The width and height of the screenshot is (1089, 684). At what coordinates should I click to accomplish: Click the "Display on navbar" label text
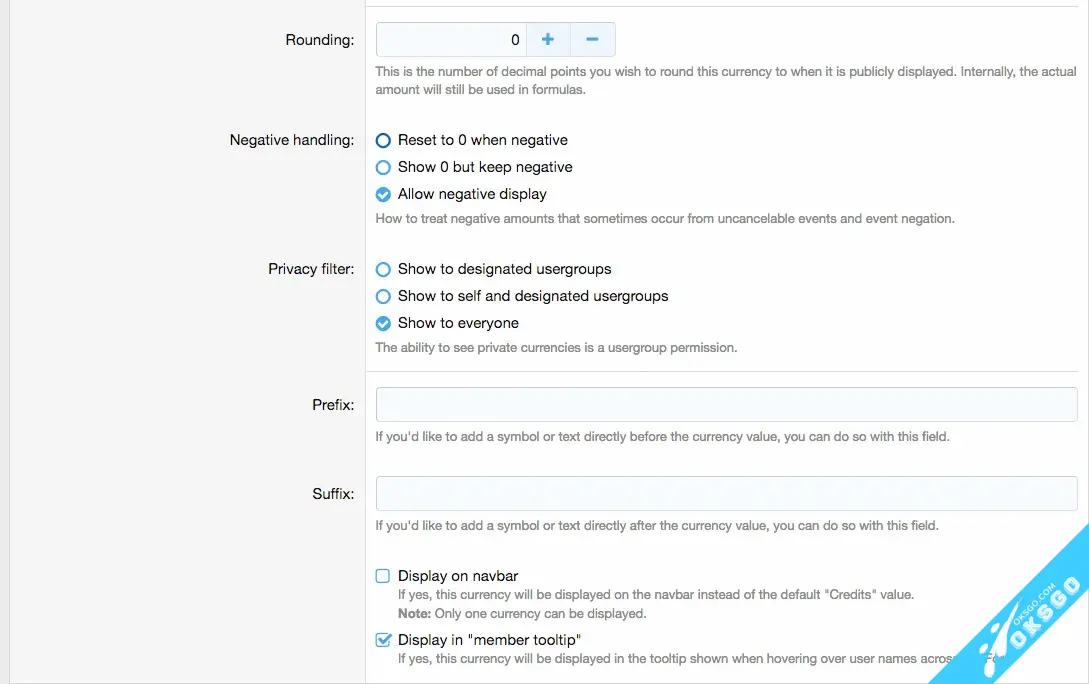(x=458, y=576)
